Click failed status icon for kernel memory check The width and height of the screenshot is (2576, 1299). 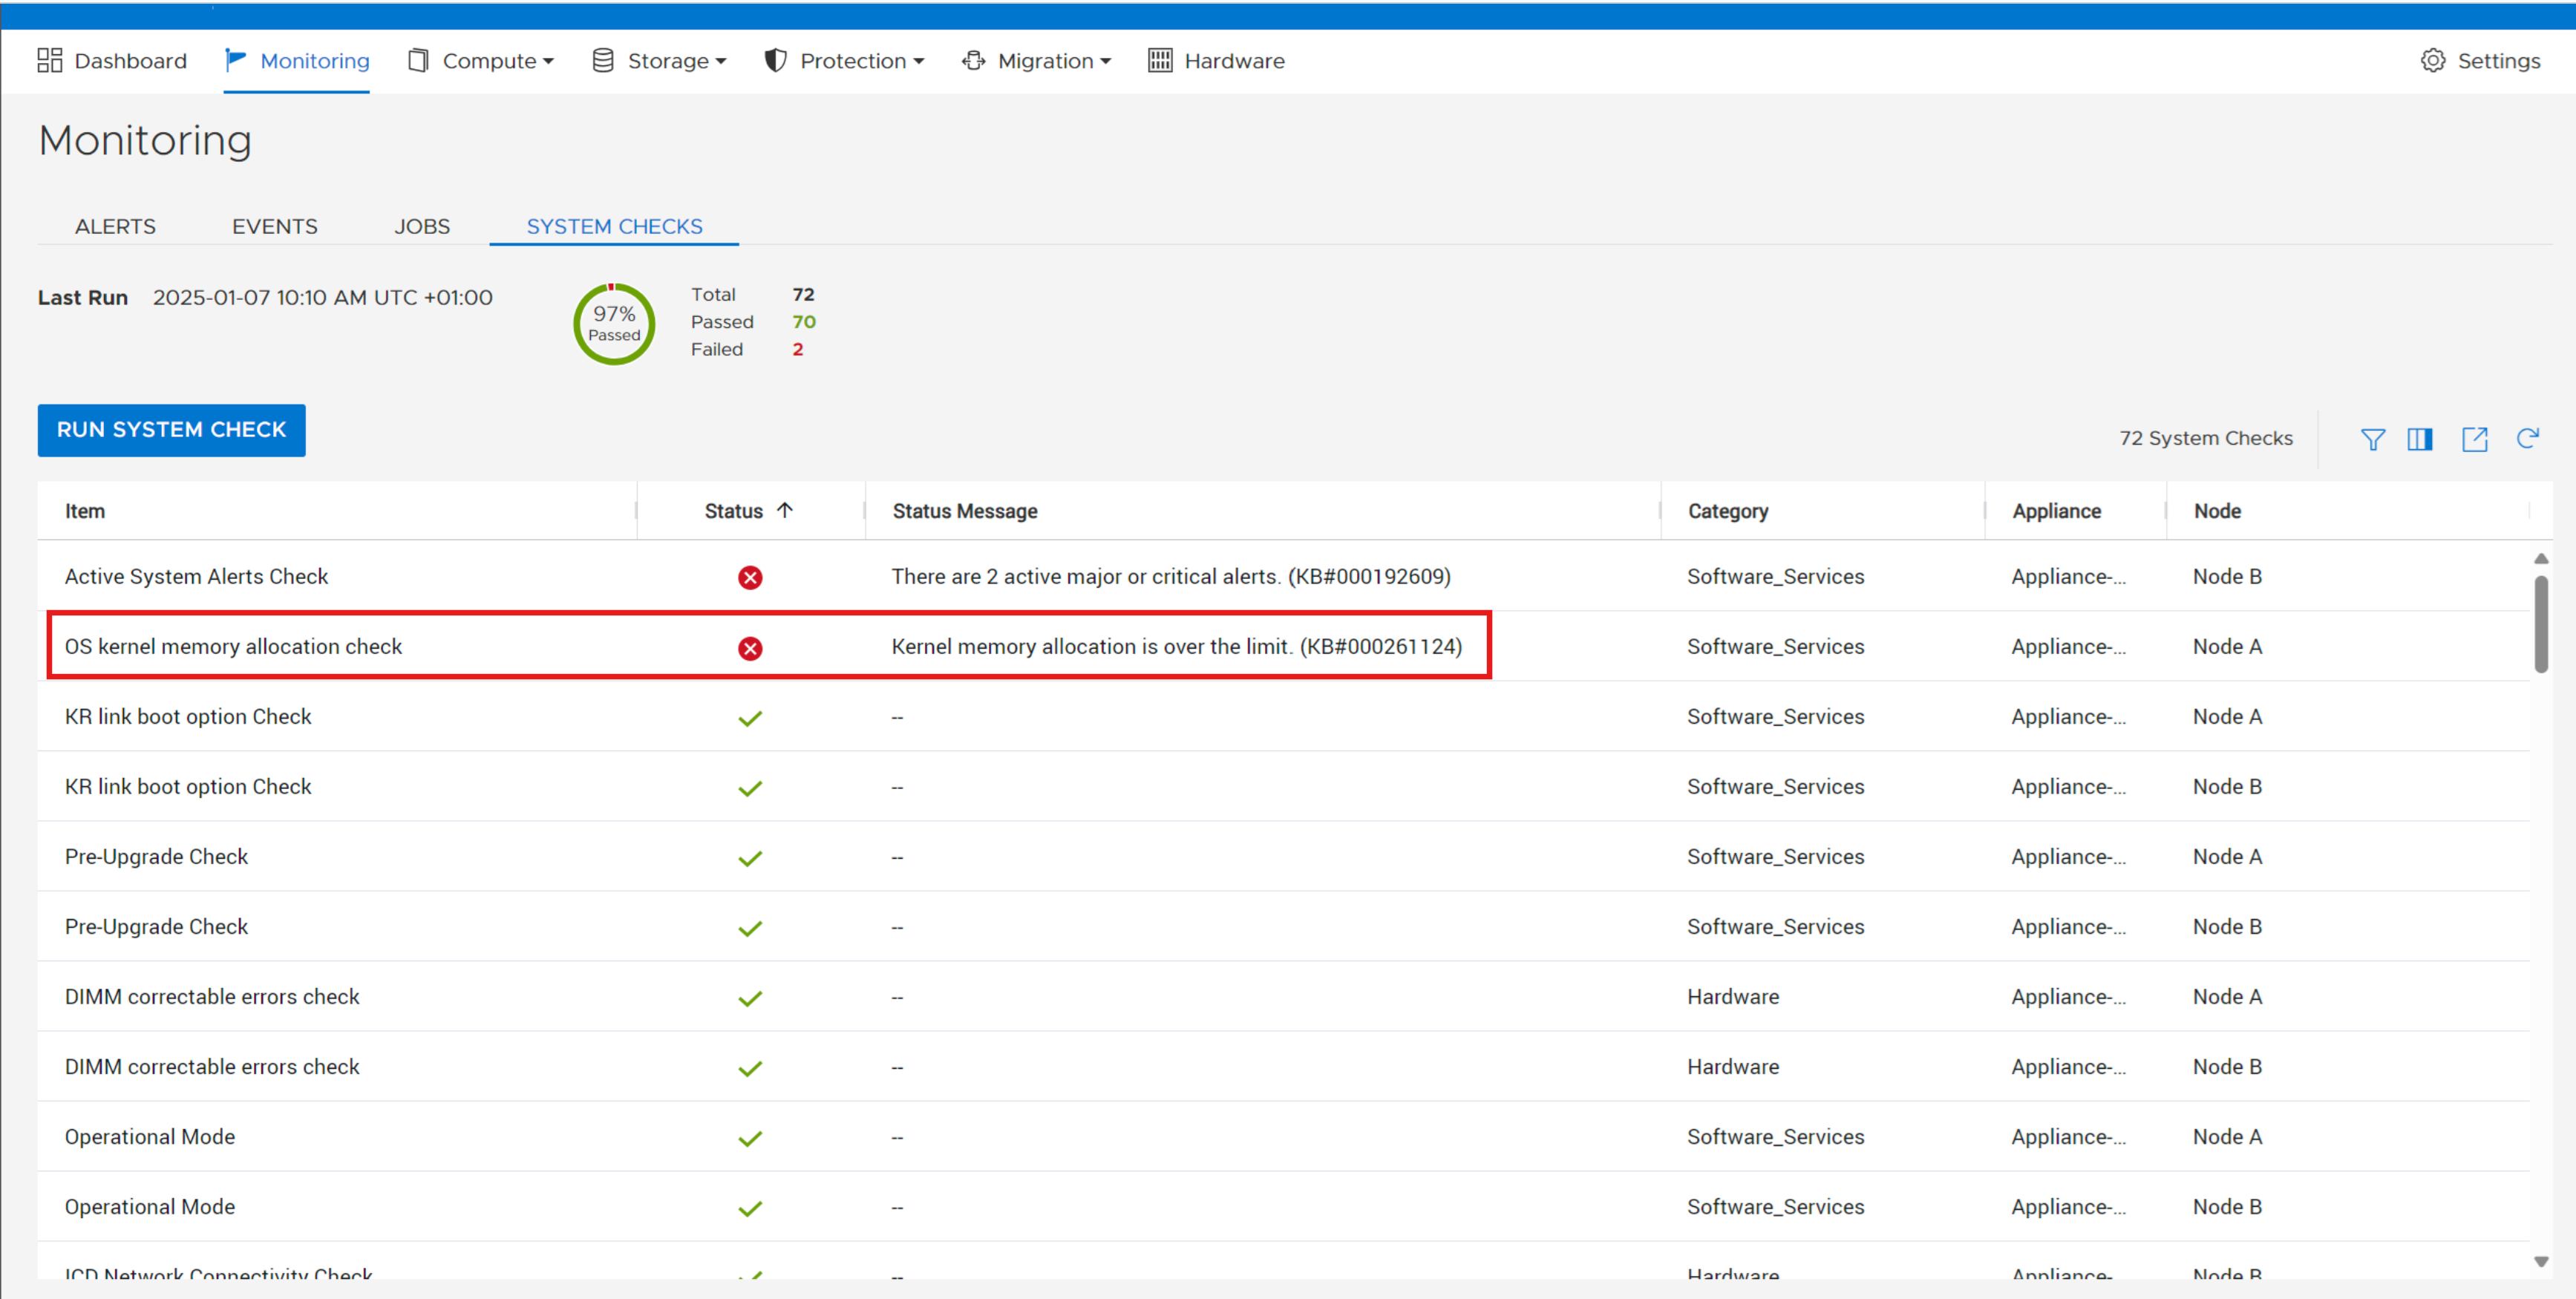point(749,648)
